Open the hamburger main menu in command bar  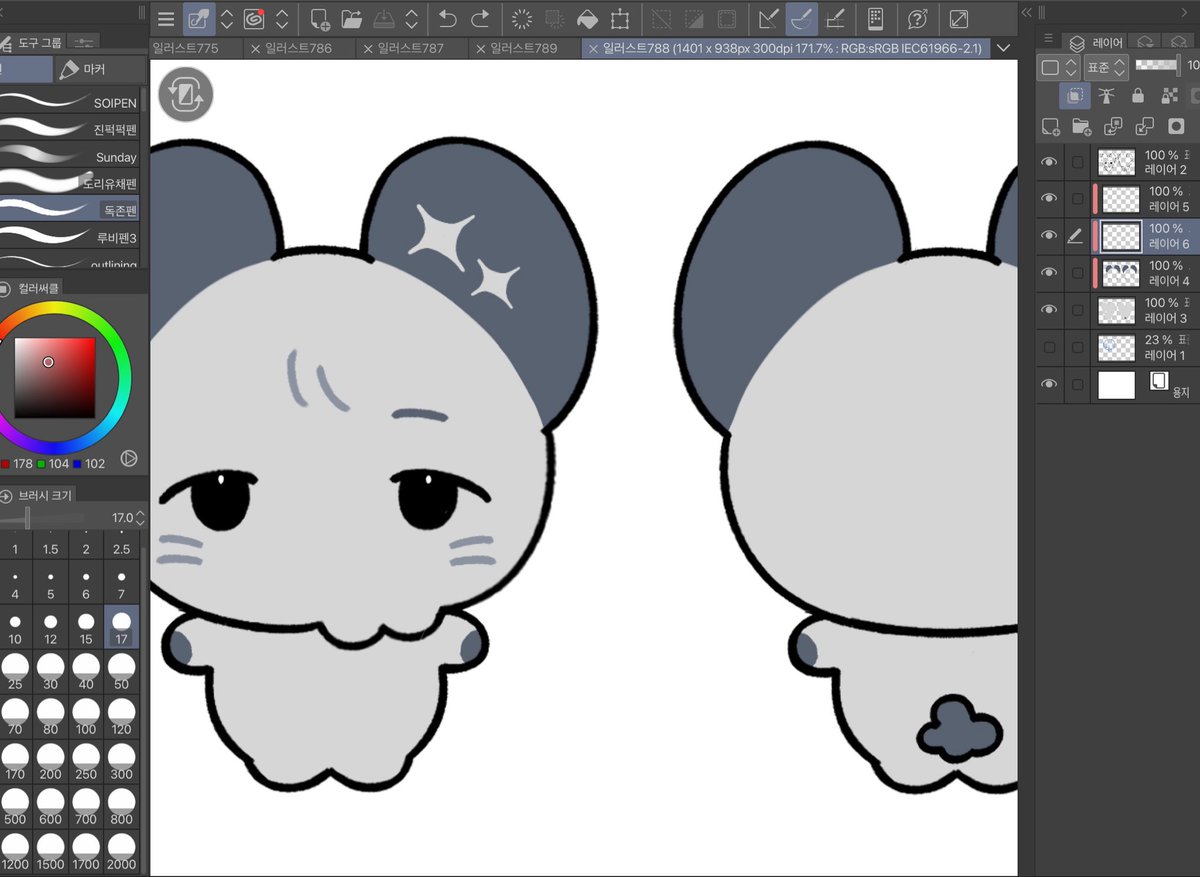[x=166, y=19]
